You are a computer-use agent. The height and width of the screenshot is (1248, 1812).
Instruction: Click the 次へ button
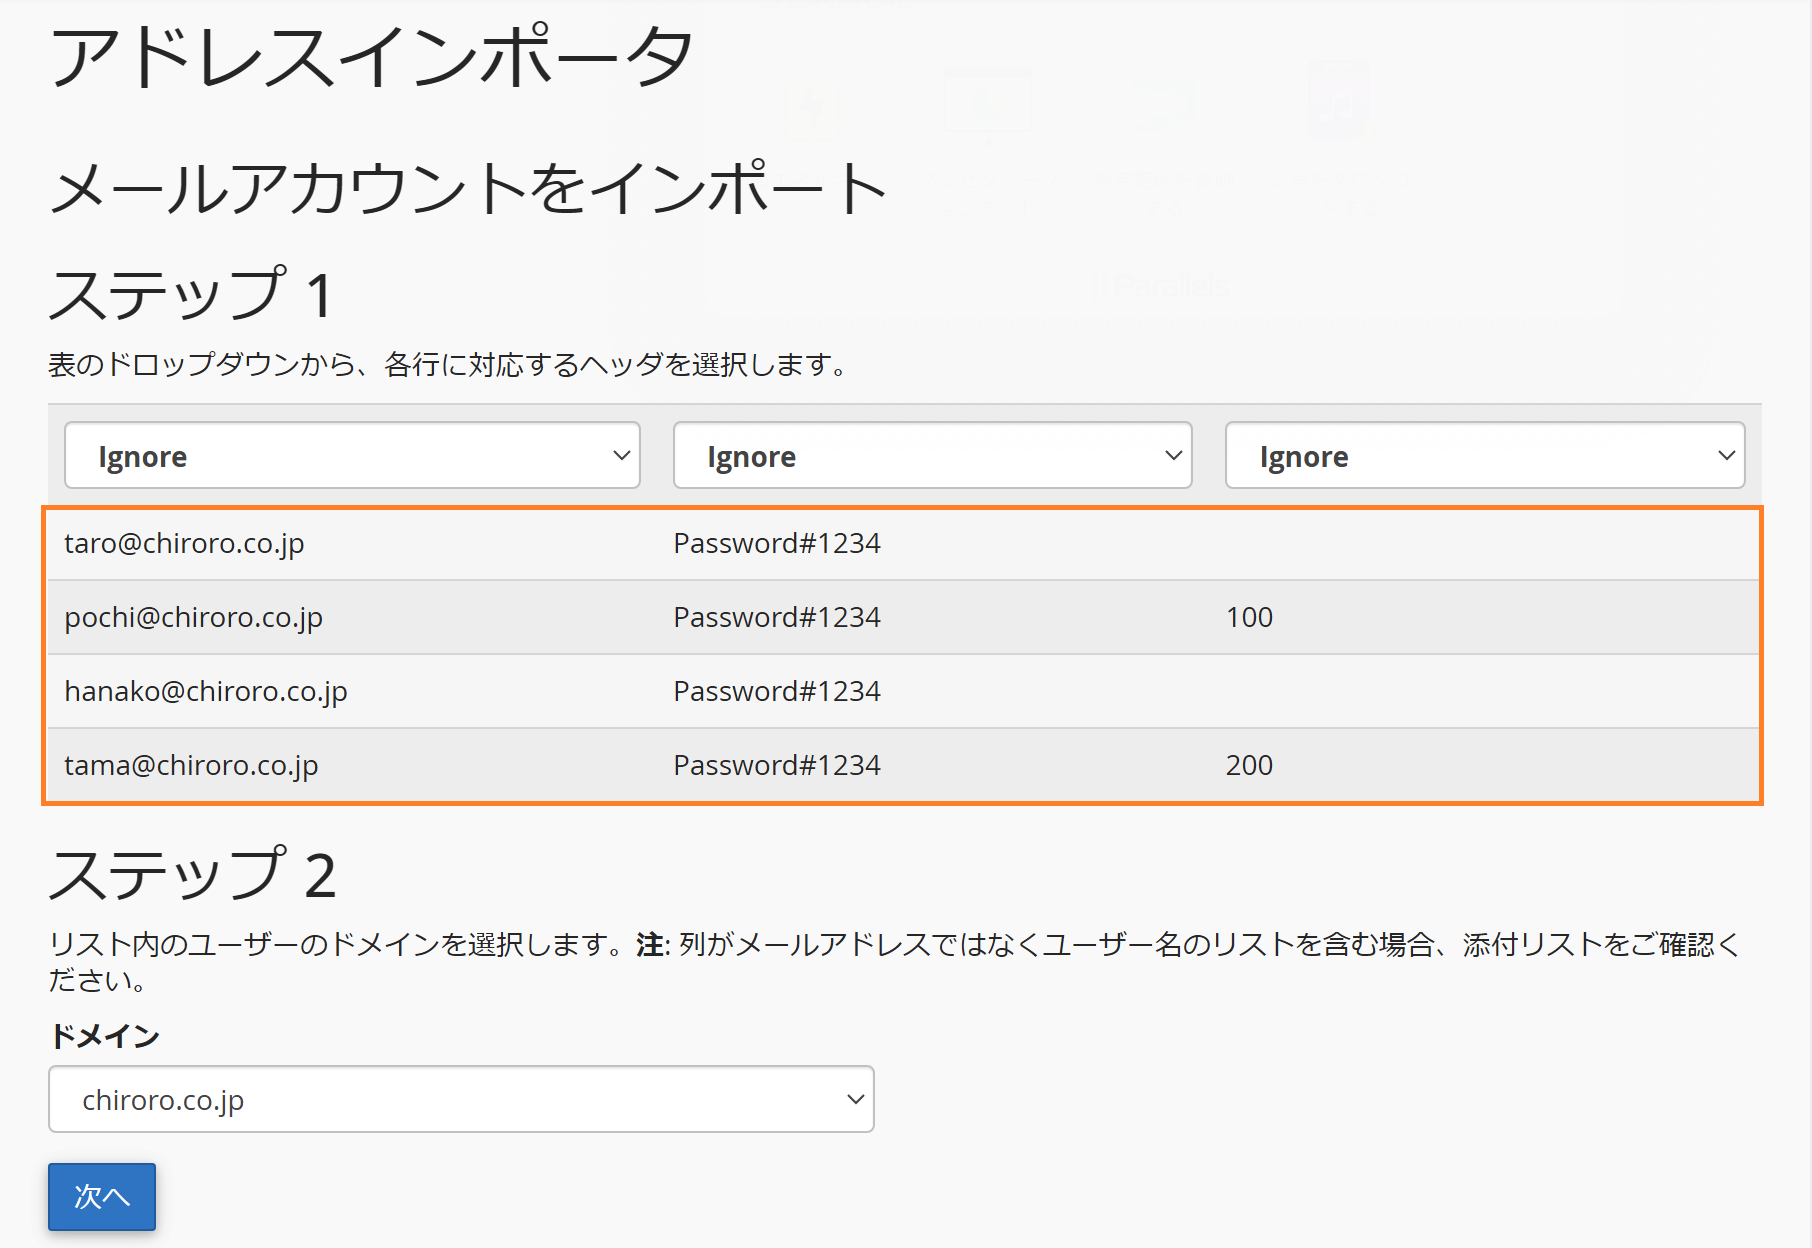tap(102, 1196)
